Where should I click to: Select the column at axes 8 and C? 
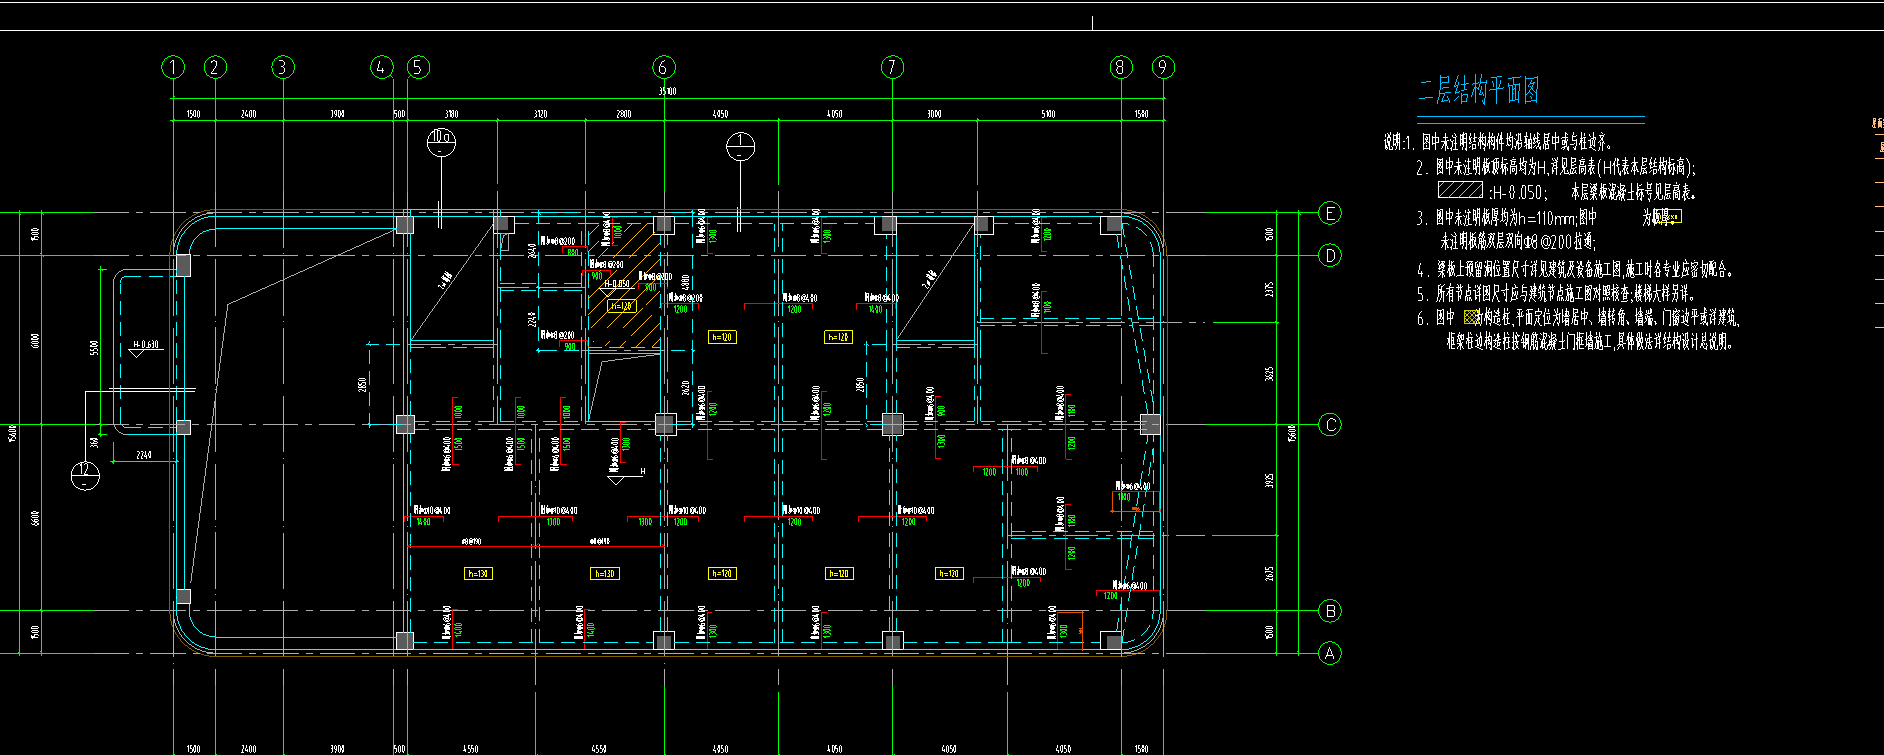coord(1150,425)
